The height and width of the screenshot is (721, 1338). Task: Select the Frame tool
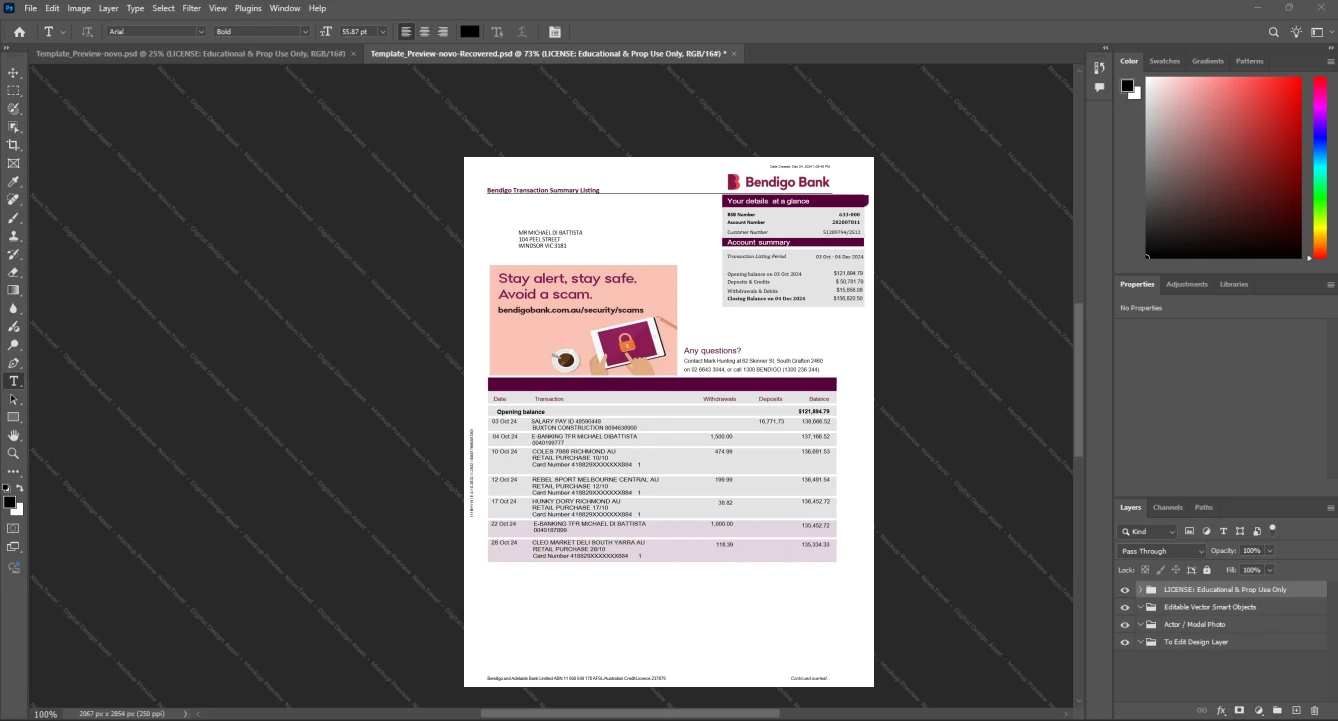tap(14, 163)
